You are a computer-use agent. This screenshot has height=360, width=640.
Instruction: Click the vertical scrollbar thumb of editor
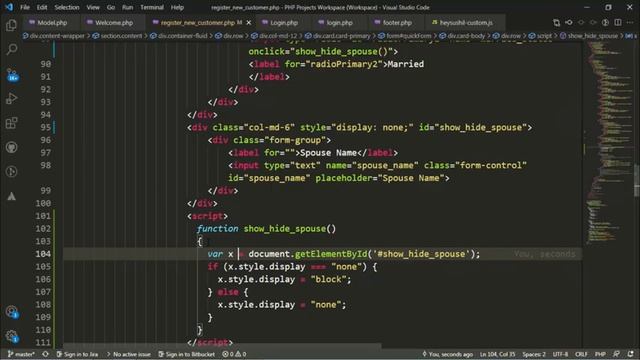click(637, 180)
